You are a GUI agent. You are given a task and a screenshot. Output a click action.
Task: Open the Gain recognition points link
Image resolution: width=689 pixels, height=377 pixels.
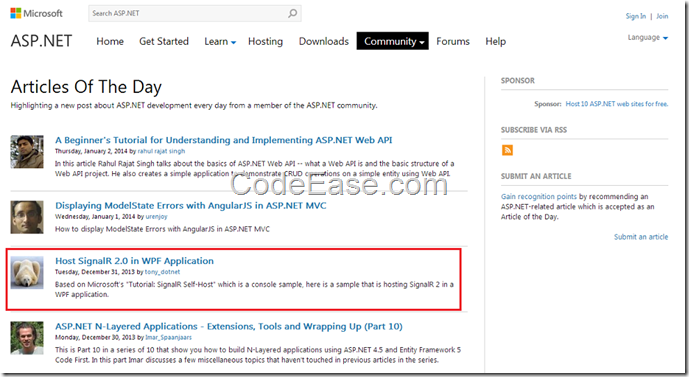(539, 196)
